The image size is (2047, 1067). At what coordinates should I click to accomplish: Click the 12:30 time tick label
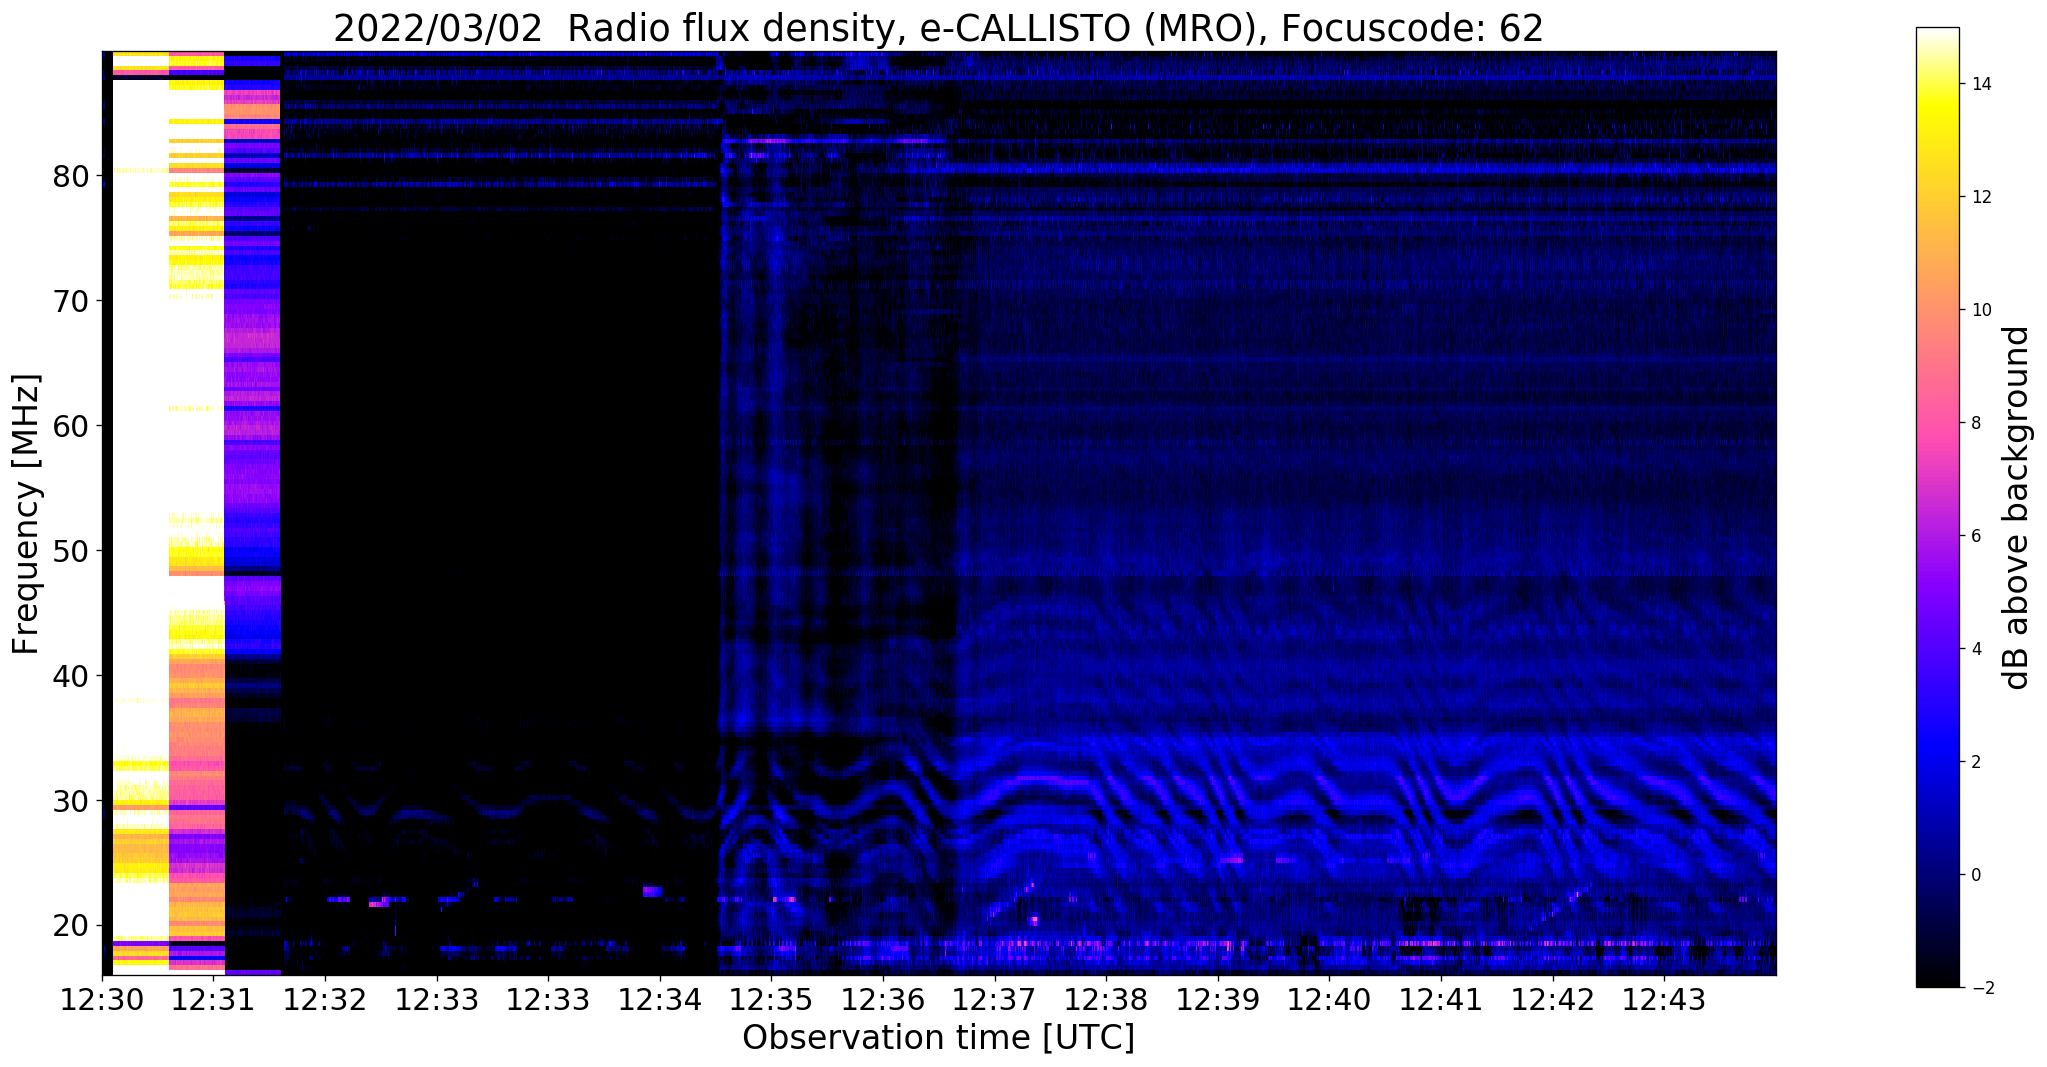tap(102, 1000)
